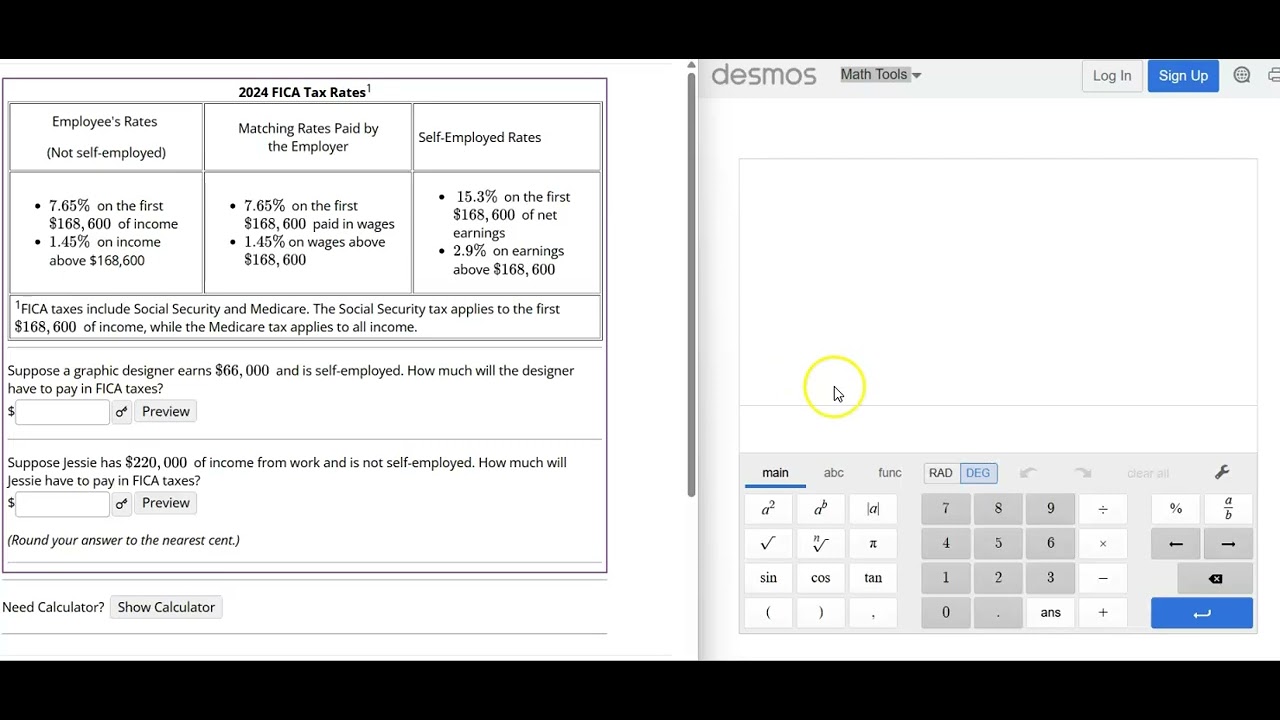Click the number 9 key
This screenshot has width=1280, height=720.
coord(1050,509)
